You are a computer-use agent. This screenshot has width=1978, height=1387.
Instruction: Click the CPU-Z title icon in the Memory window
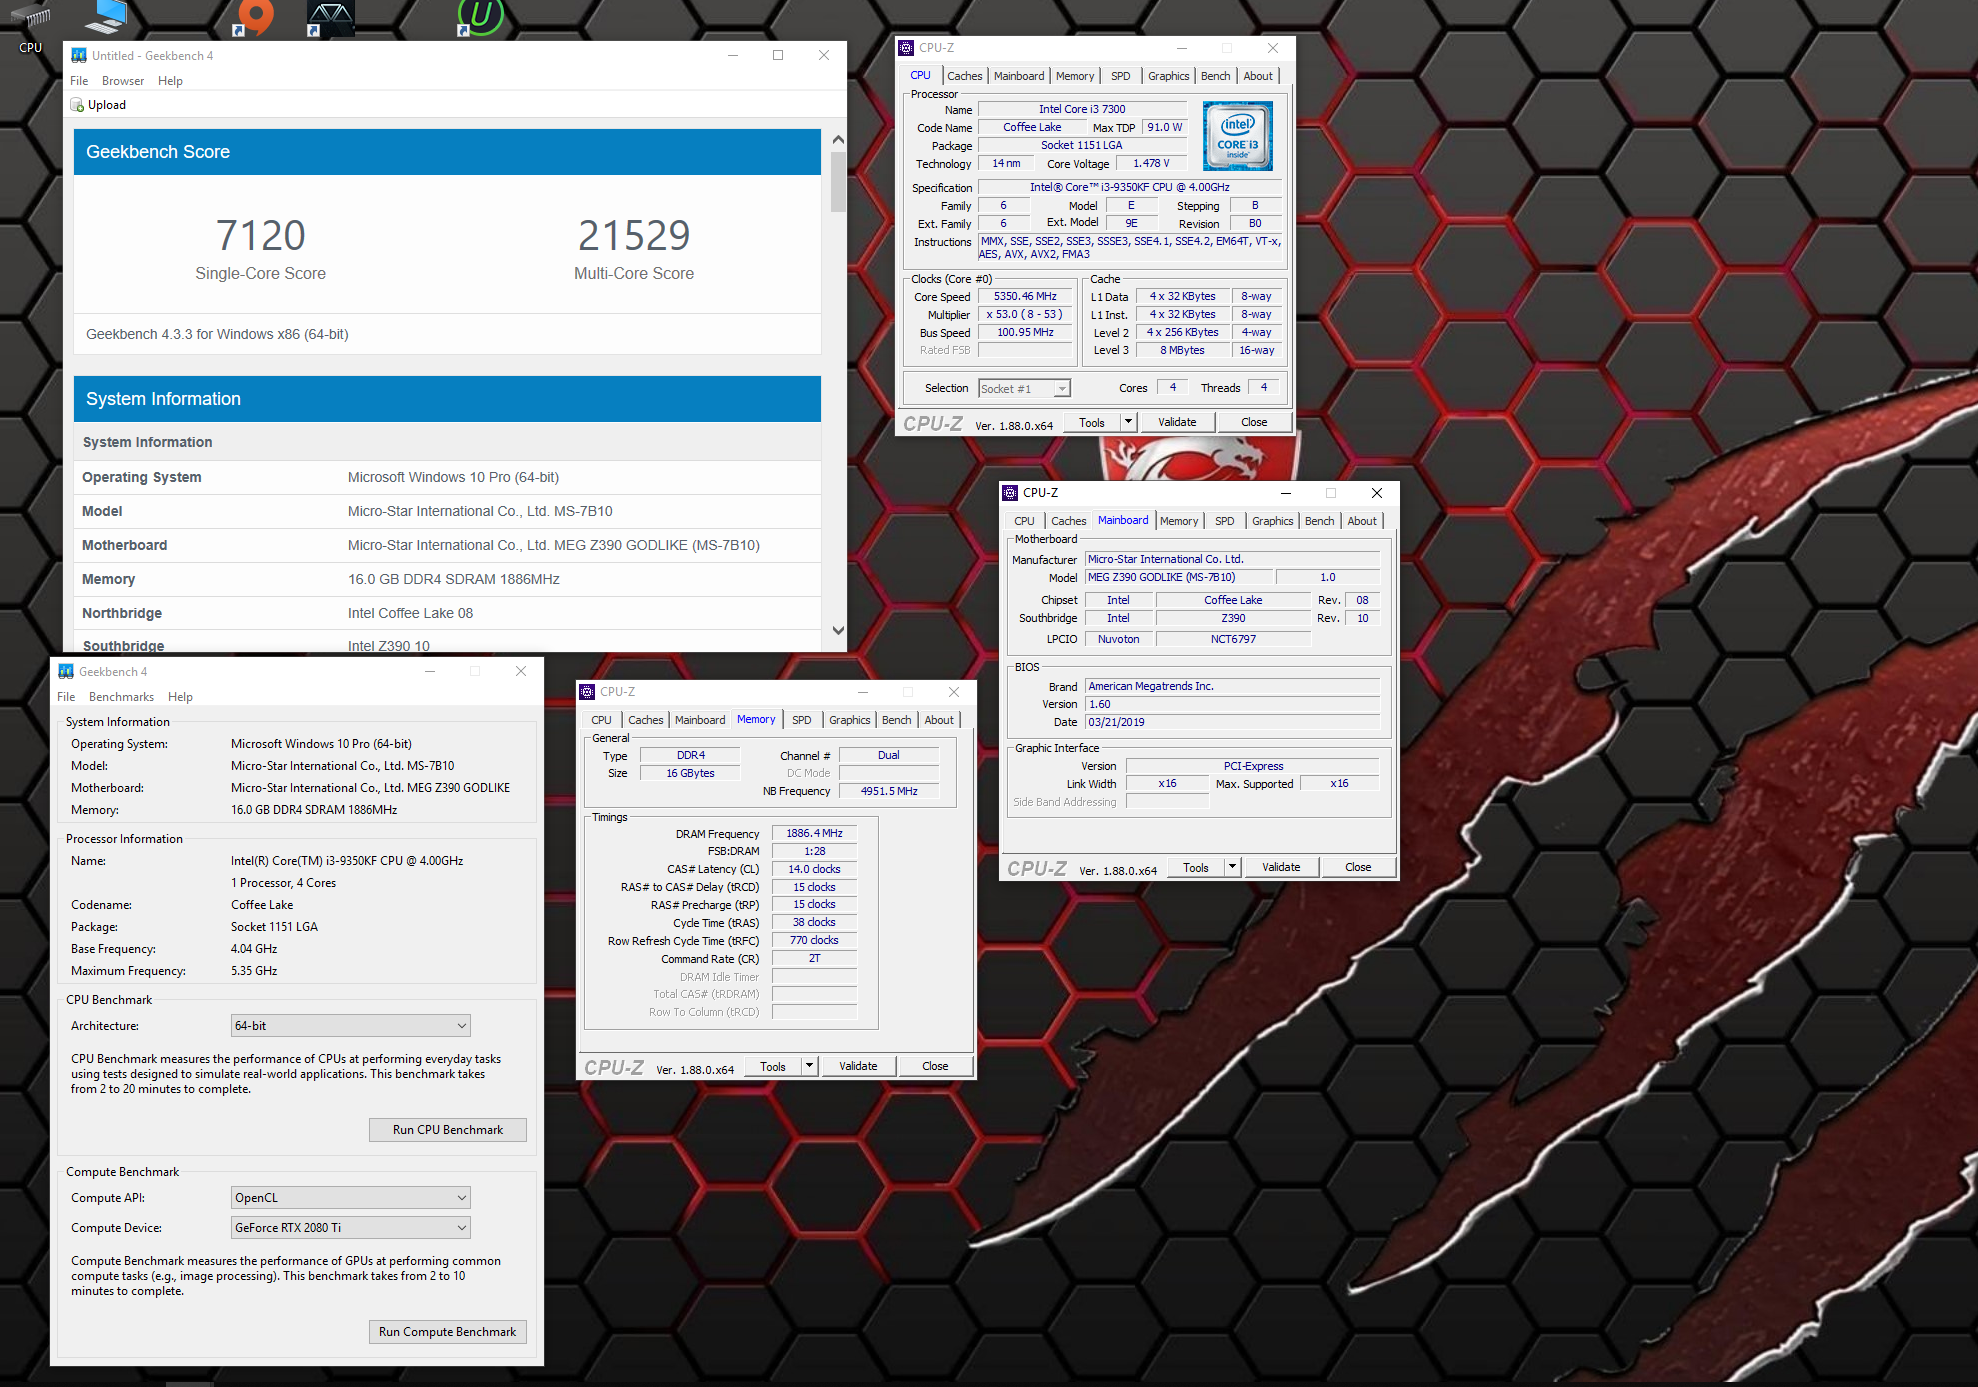click(x=587, y=691)
